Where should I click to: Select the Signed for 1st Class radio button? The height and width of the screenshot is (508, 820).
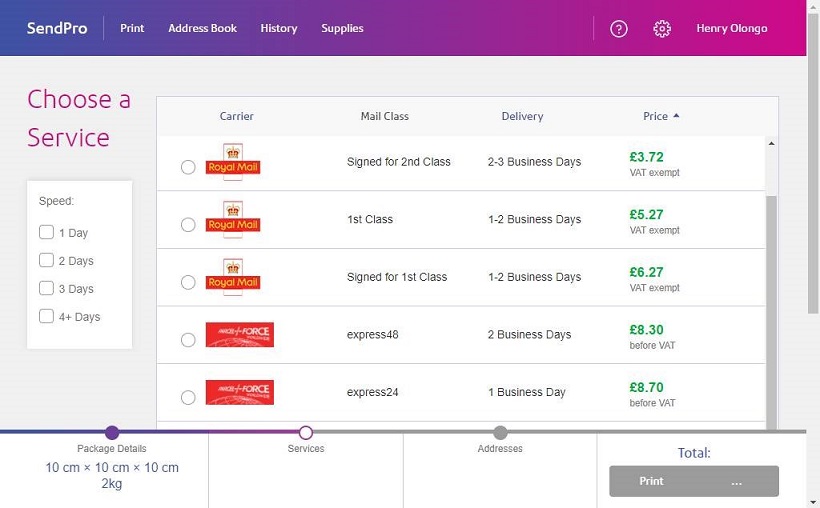(188, 283)
